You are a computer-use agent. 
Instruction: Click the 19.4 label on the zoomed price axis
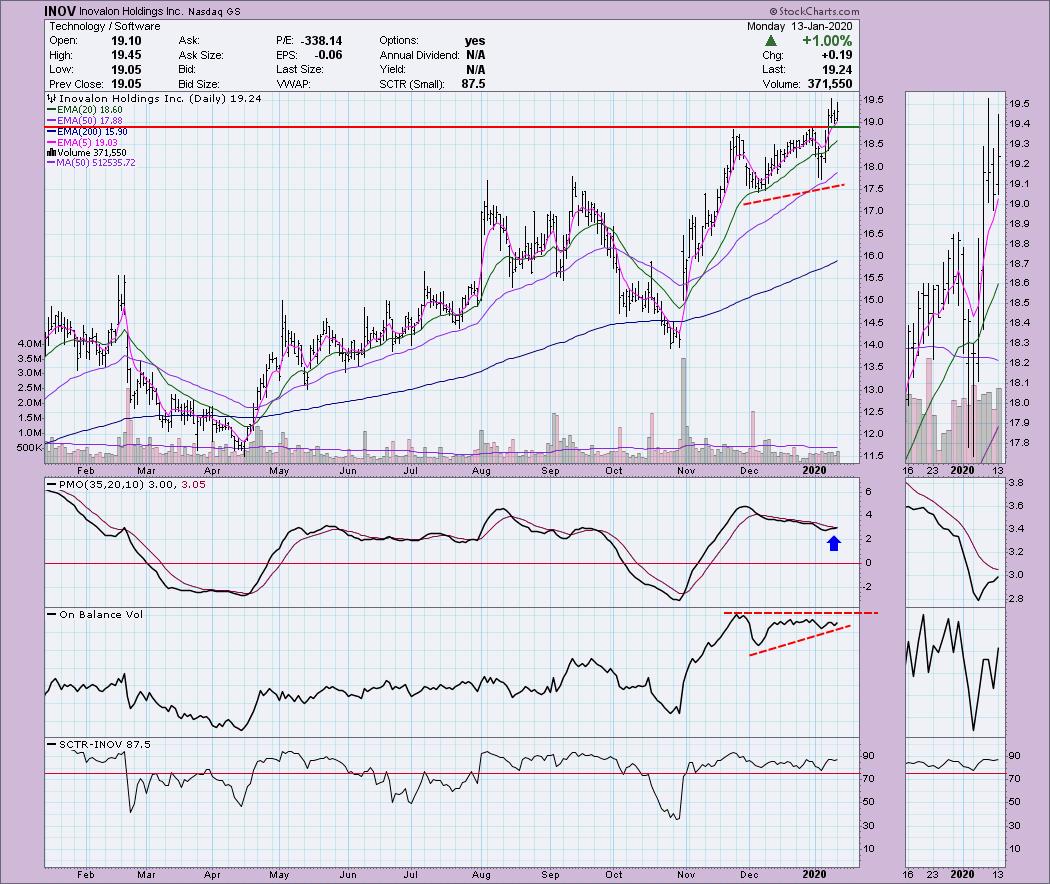[1019, 123]
